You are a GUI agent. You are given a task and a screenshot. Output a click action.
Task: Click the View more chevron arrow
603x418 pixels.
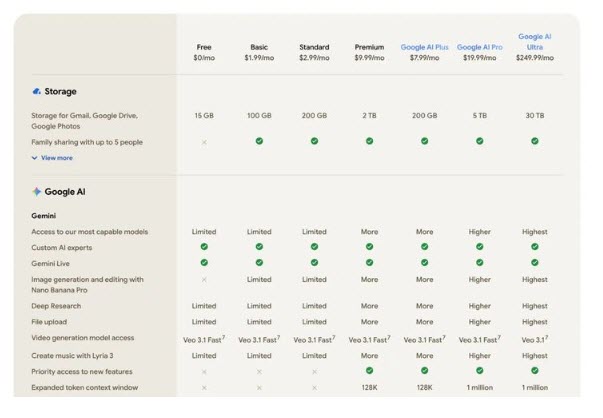35,158
